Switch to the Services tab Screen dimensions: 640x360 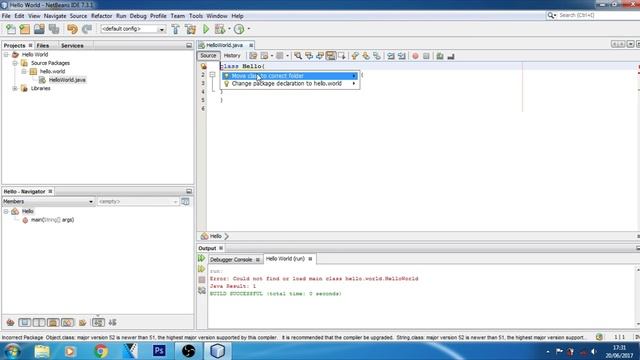pos(72,46)
